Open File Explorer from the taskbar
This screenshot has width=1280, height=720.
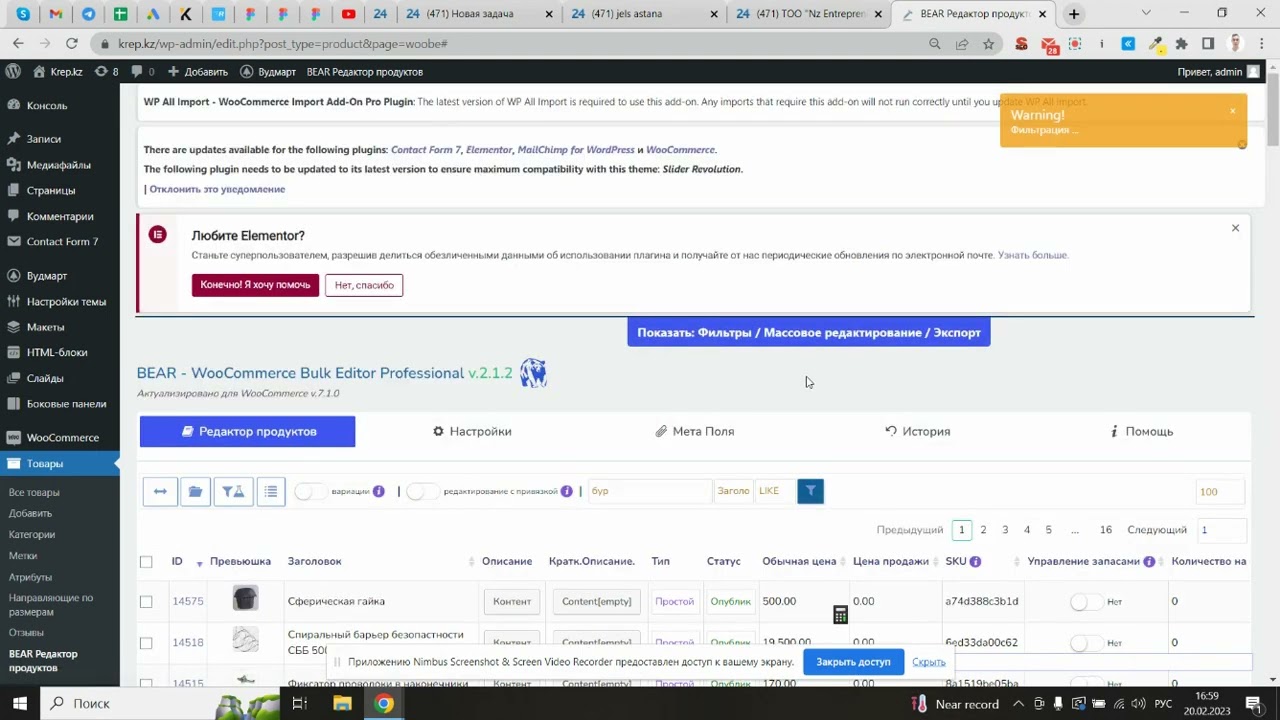(342, 703)
